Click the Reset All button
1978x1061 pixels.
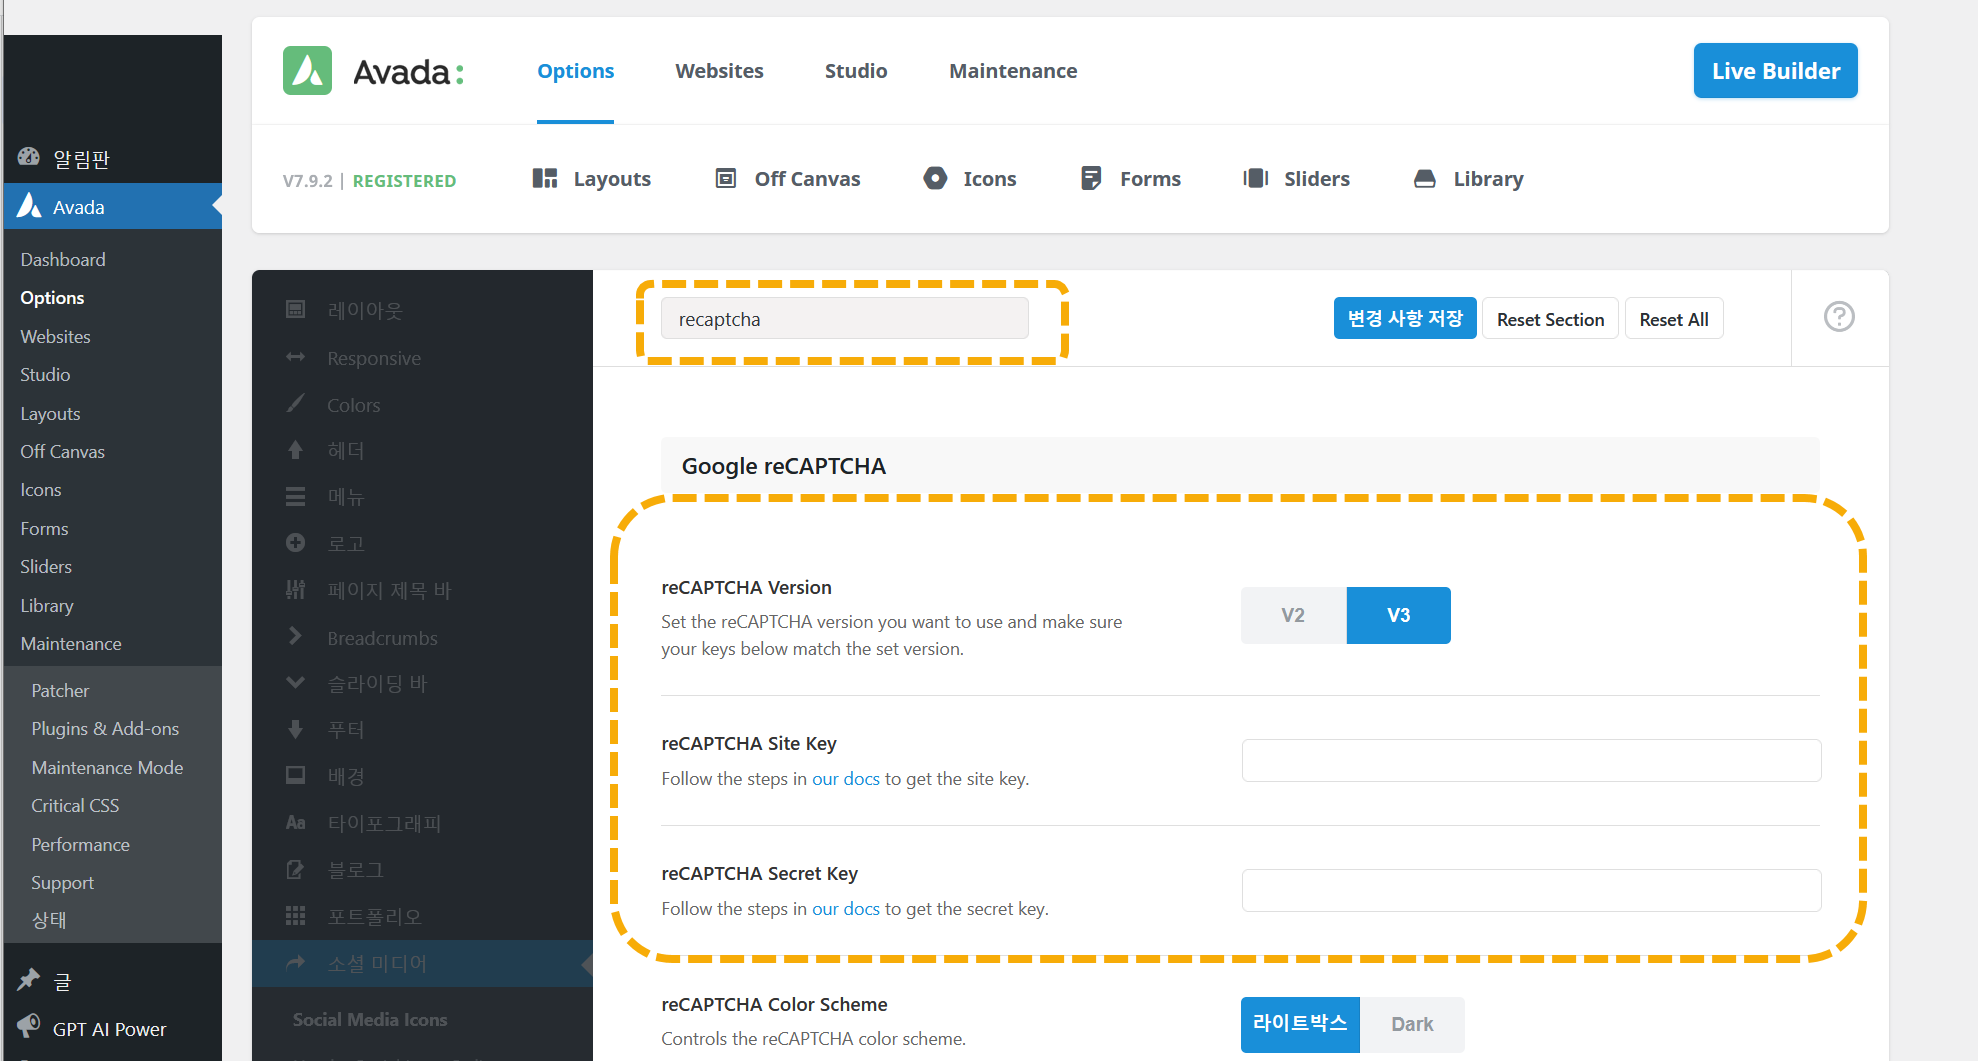[x=1674, y=319]
